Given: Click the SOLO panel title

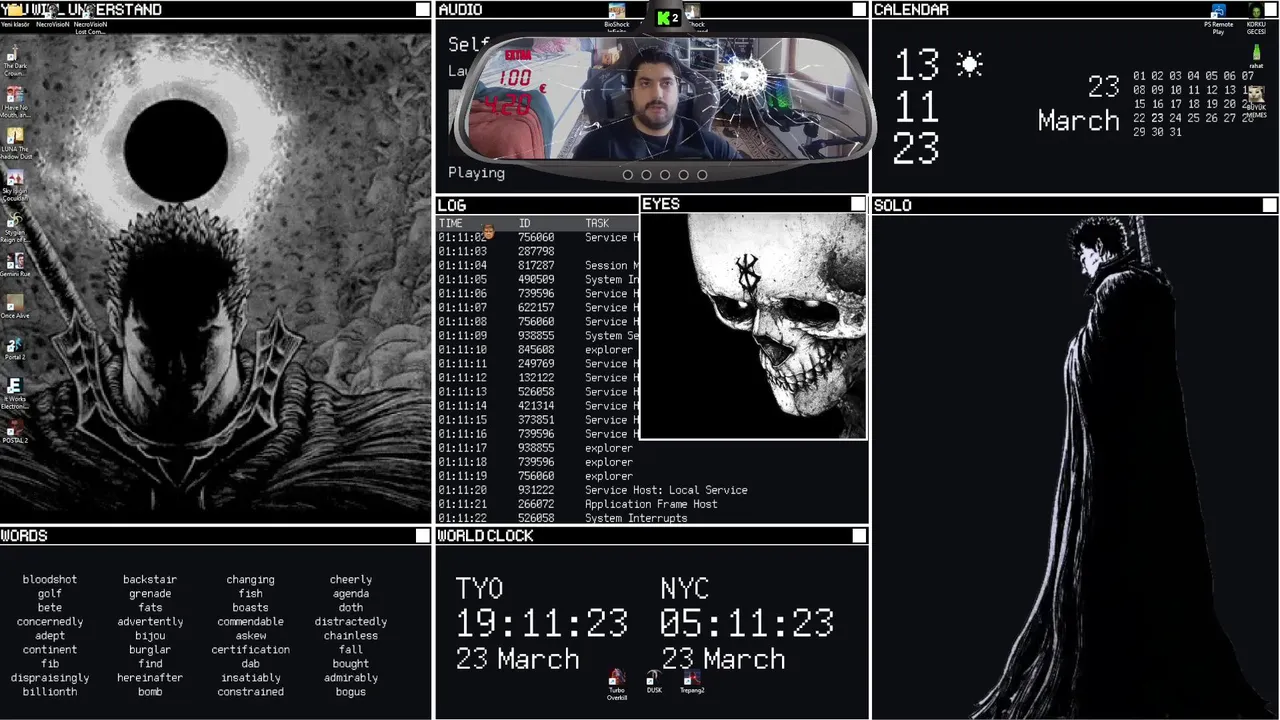Looking at the screenshot, I should coord(893,205).
